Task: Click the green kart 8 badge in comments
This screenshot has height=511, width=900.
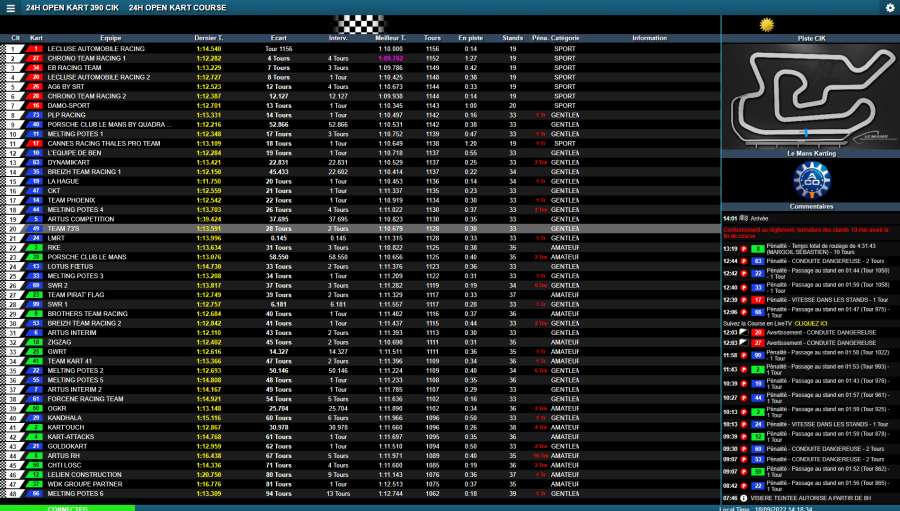Action: pyautogui.click(x=758, y=248)
